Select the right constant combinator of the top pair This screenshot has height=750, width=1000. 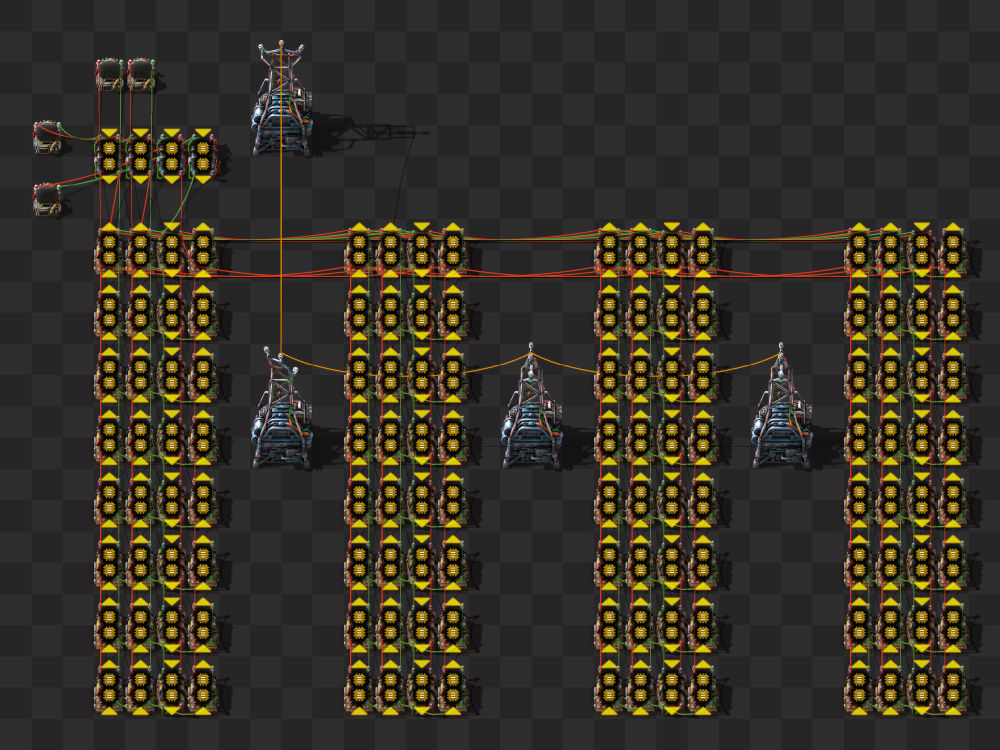click(x=141, y=75)
